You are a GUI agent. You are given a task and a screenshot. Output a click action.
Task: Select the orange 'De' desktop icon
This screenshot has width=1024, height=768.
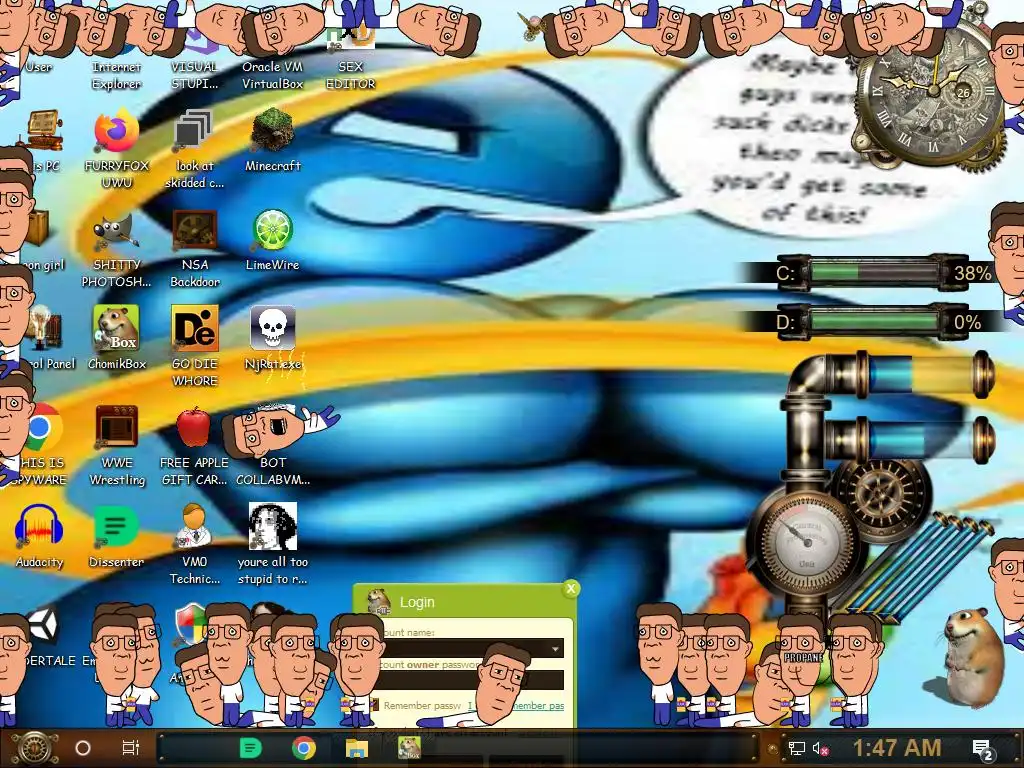(x=195, y=328)
